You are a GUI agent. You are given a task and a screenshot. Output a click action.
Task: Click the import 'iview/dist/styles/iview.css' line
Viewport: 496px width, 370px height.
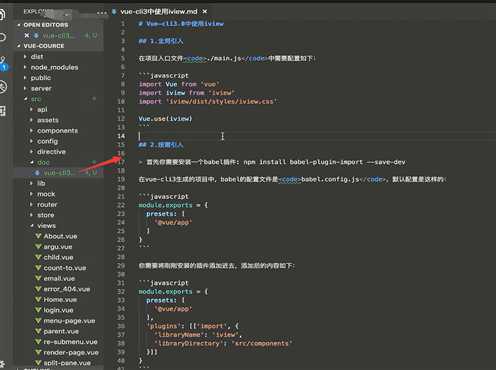coord(208,101)
